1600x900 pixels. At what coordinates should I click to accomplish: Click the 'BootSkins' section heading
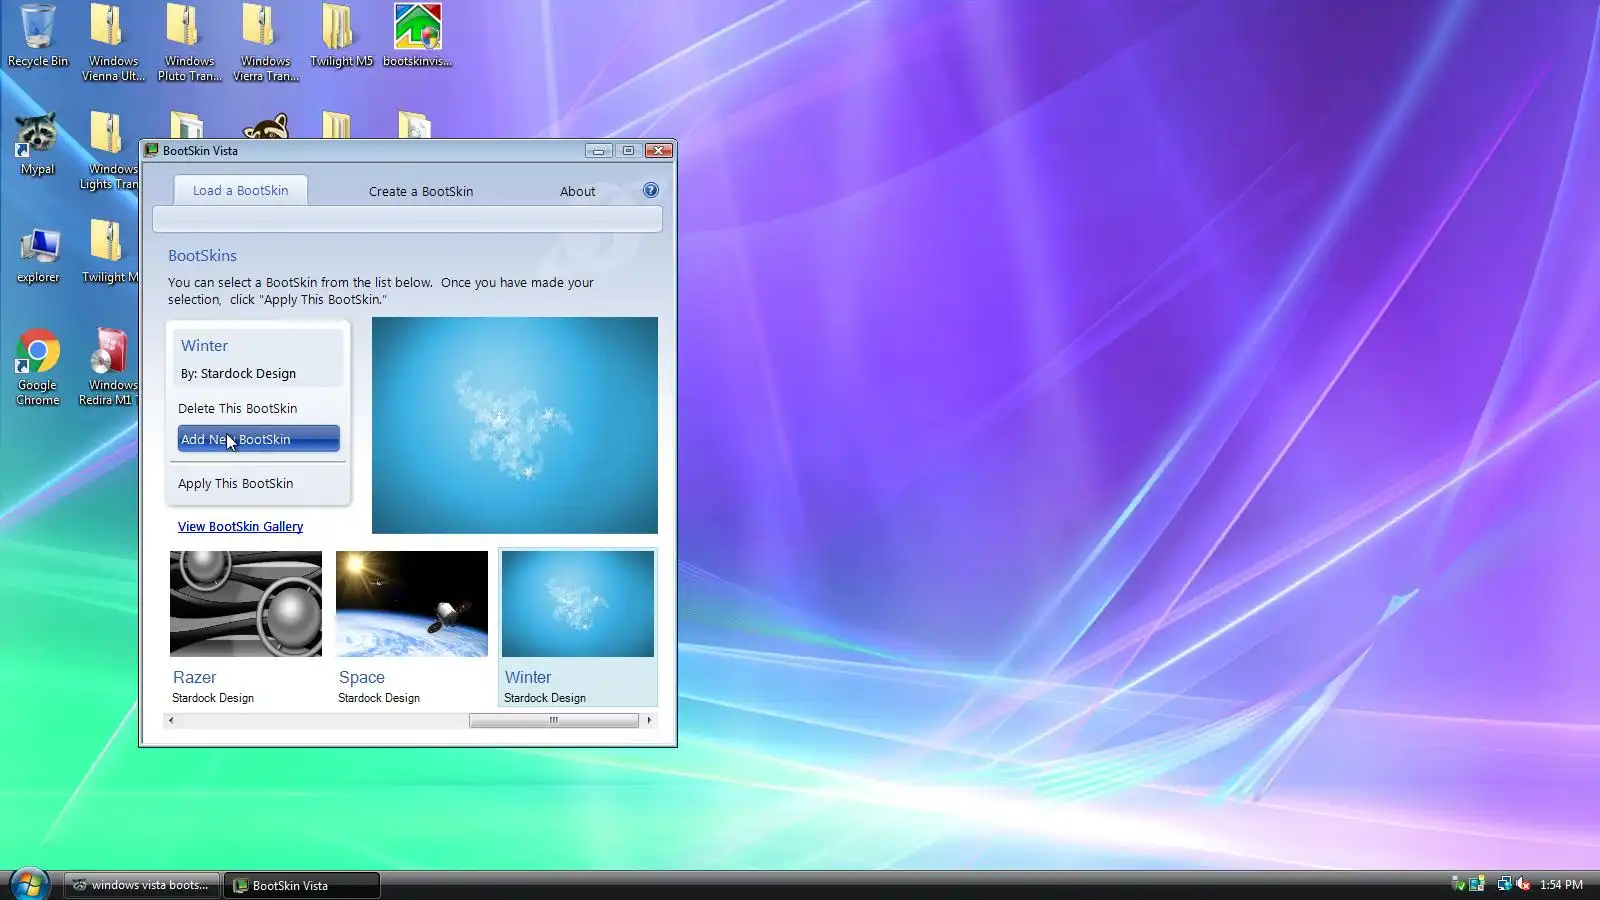(202, 256)
